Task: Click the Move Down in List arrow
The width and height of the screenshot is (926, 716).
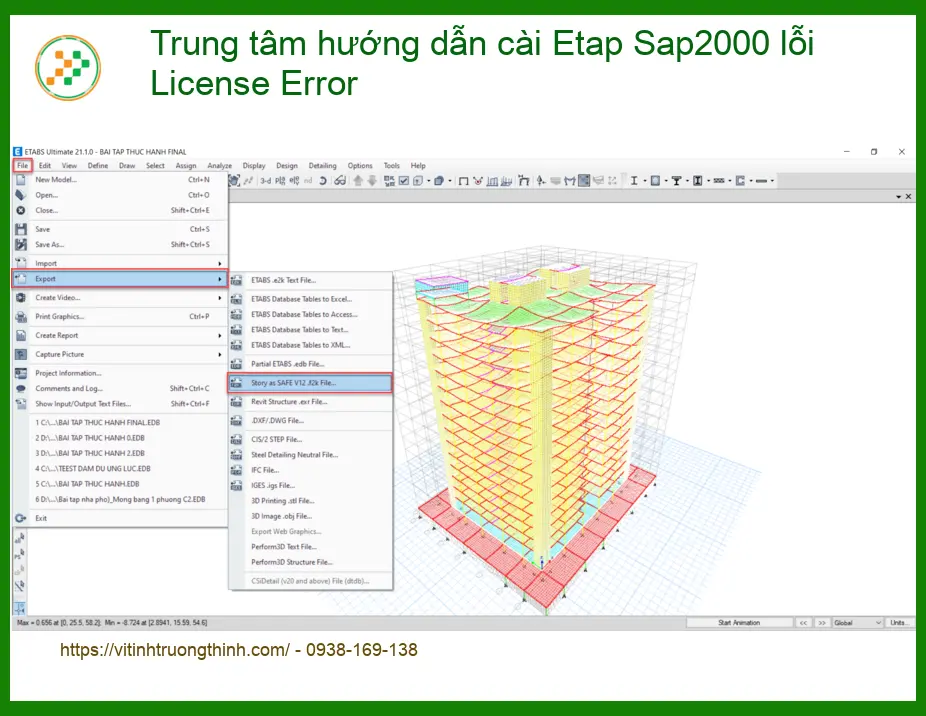Action: 372,181
